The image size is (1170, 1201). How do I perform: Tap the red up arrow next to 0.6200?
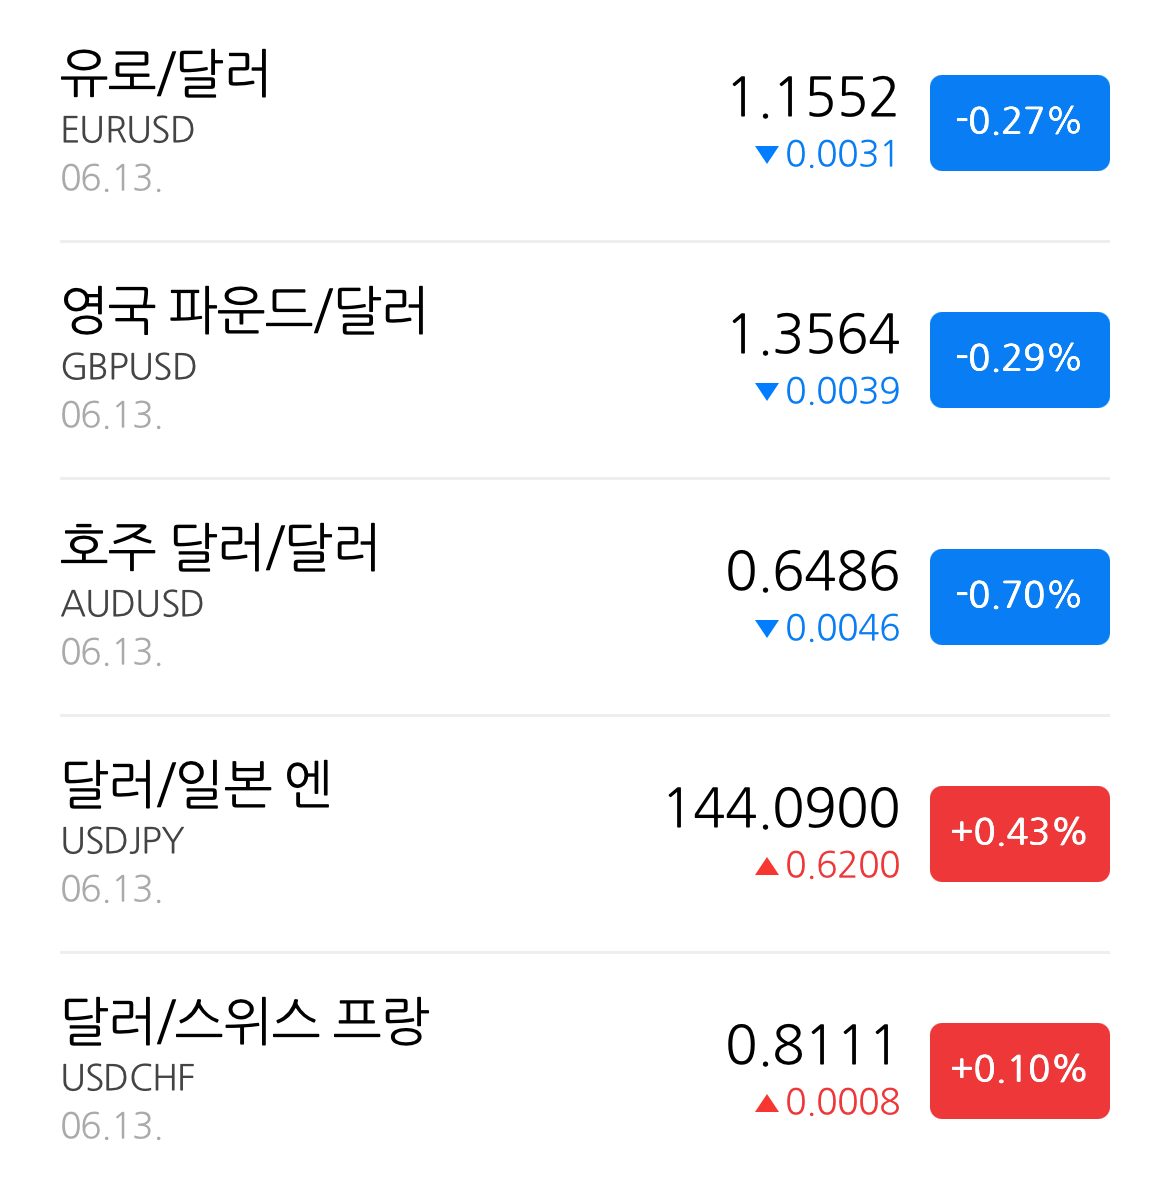point(767,866)
